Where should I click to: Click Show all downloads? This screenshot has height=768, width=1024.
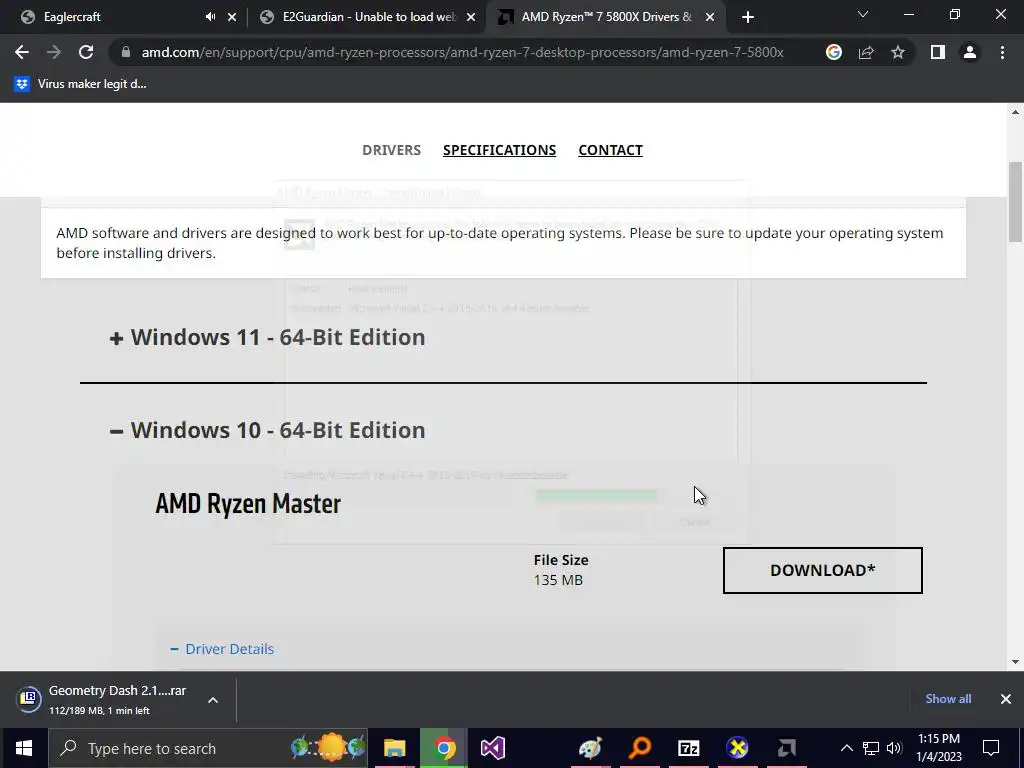click(x=948, y=699)
